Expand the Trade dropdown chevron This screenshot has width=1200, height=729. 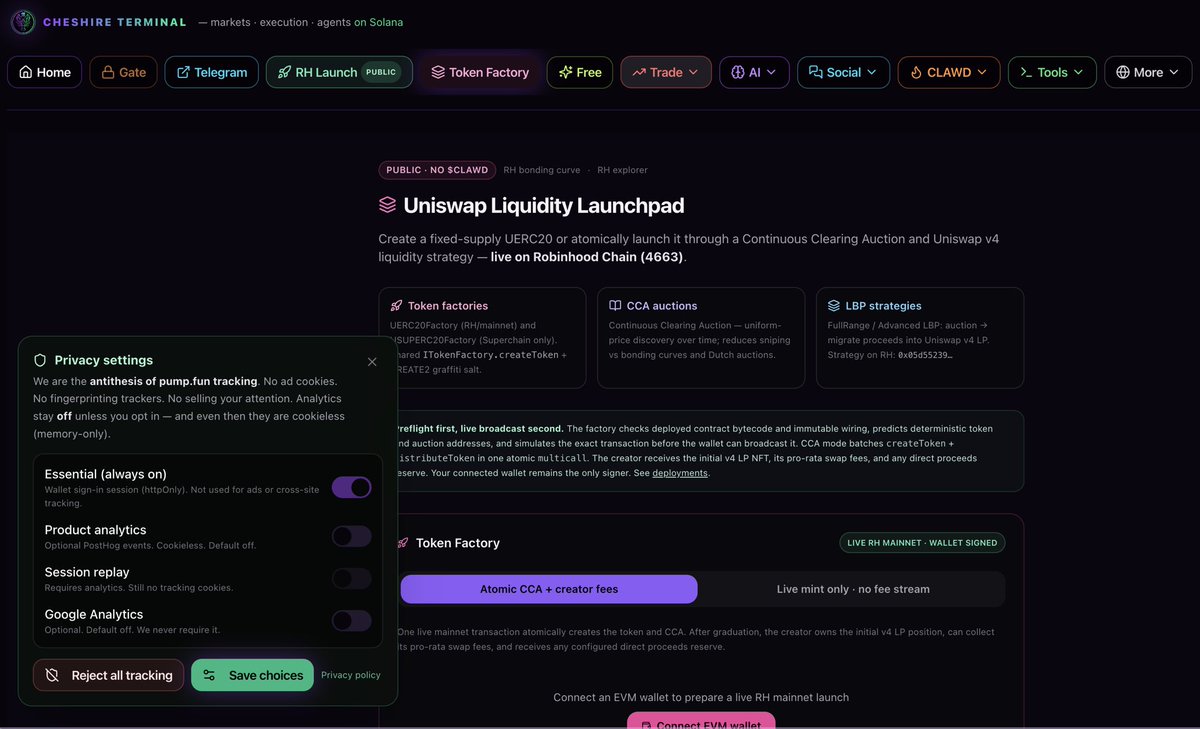pos(694,72)
